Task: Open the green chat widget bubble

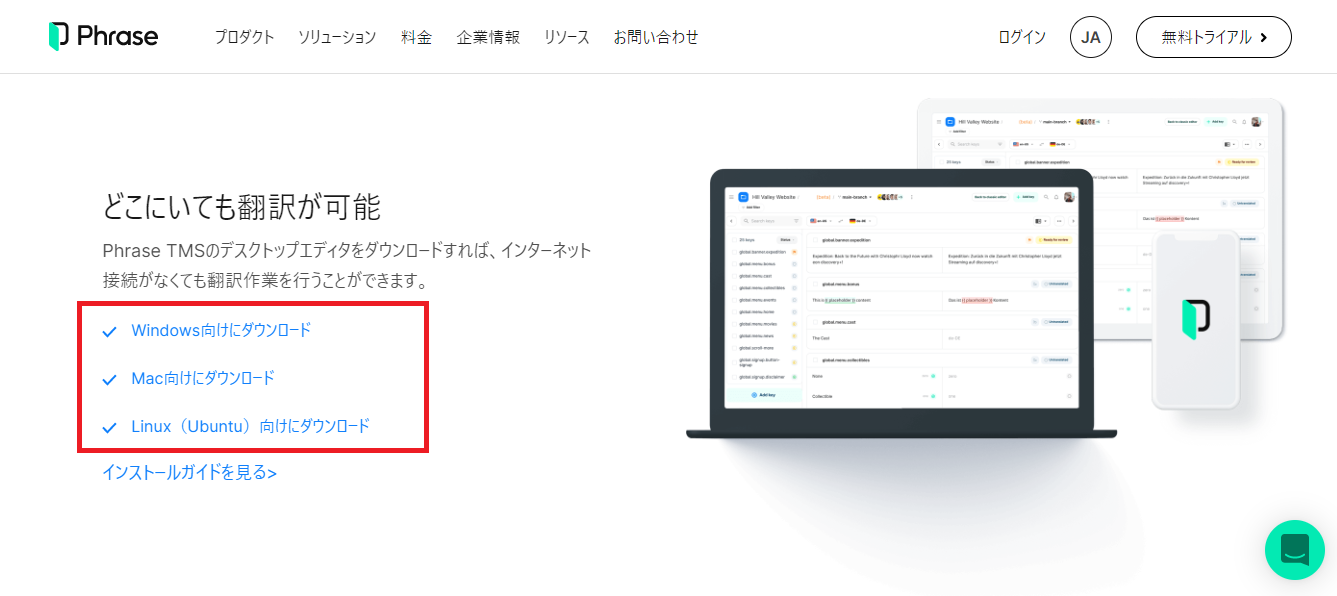Action: point(1294,550)
